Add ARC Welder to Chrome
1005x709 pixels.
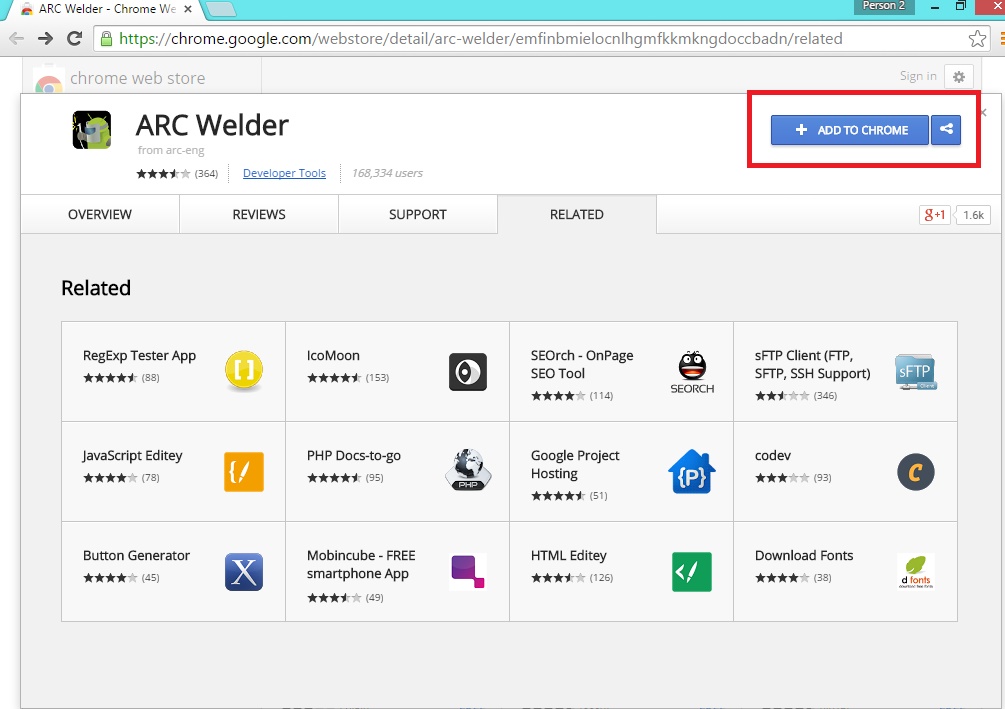pyautogui.click(x=850, y=129)
